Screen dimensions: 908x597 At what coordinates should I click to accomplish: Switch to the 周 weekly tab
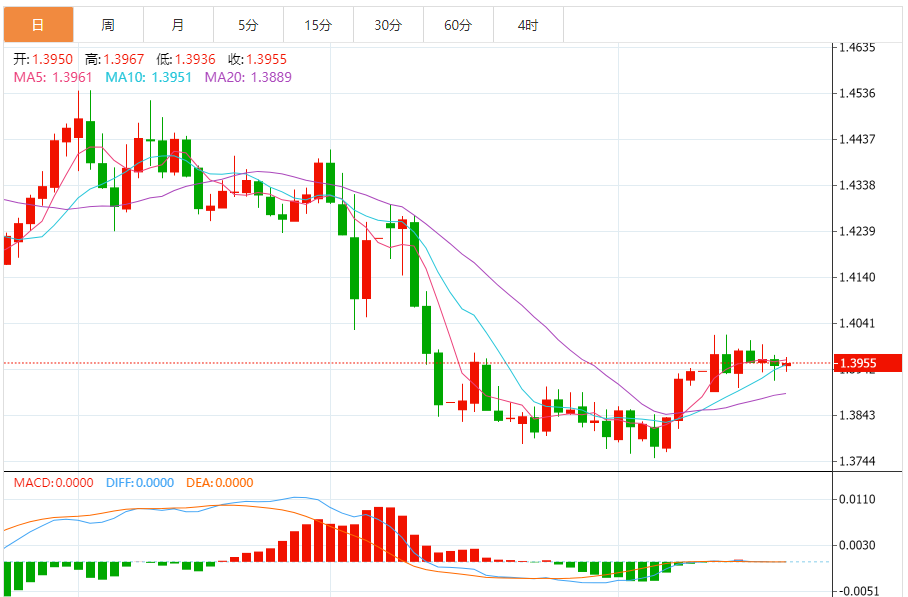pyautogui.click(x=108, y=25)
